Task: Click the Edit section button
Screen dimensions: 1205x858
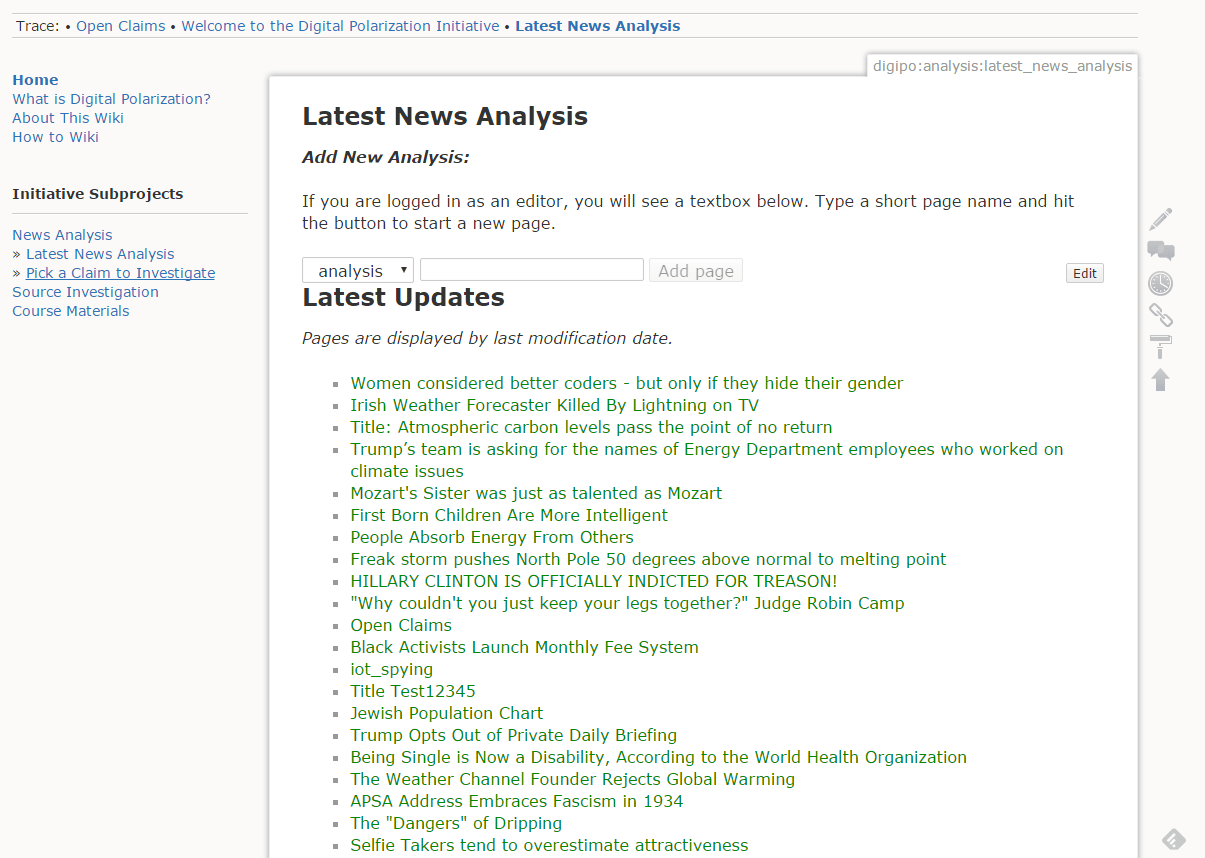Action: (x=1084, y=273)
